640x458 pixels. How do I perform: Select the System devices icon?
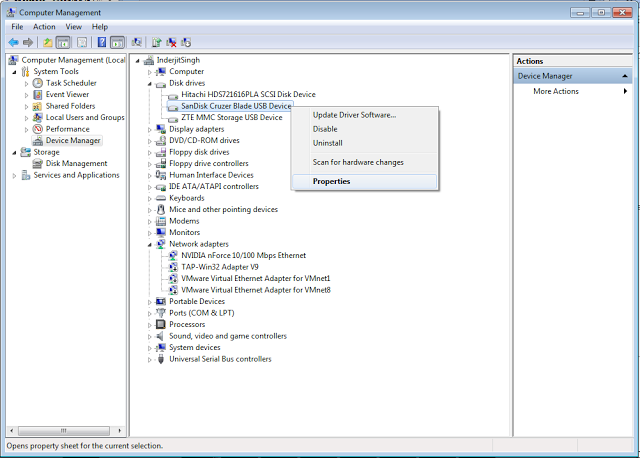pyautogui.click(x=161, y=347)
